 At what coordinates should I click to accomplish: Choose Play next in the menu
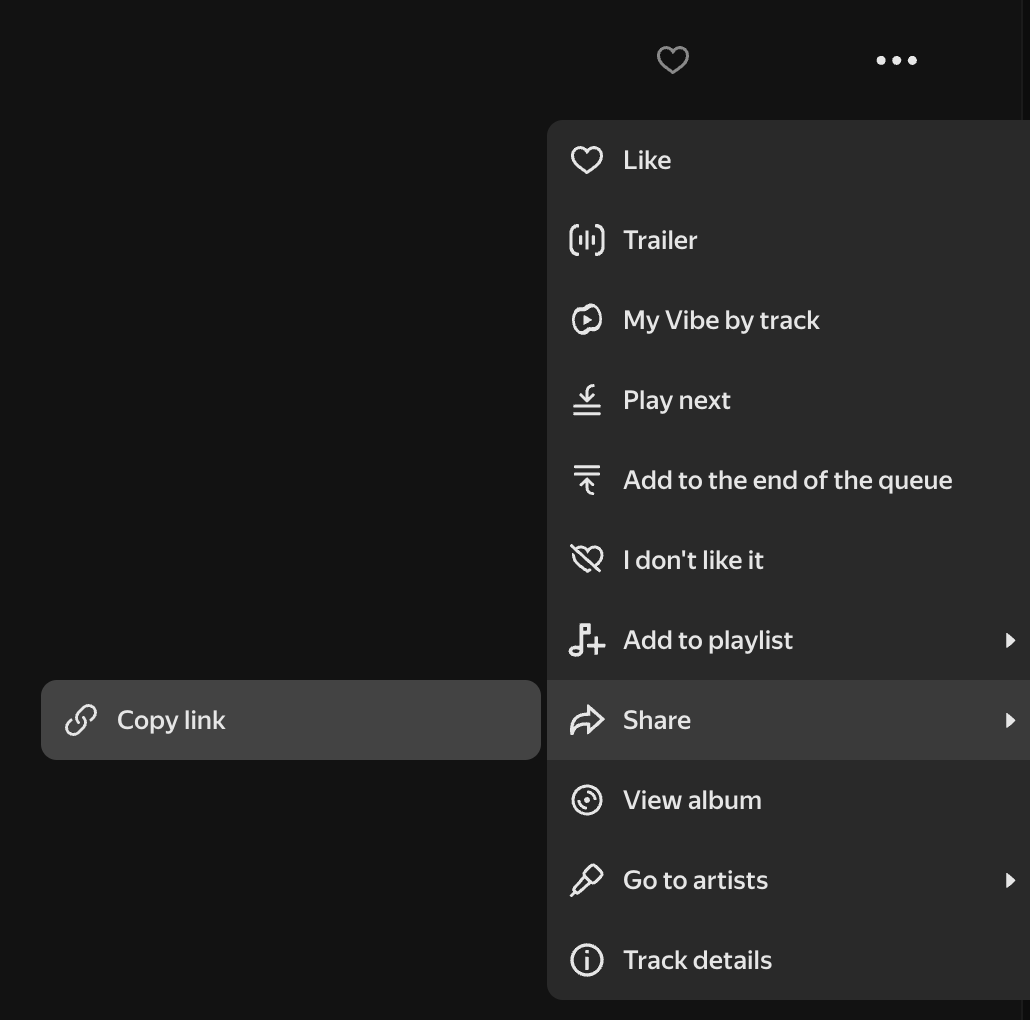coord(788,400)
